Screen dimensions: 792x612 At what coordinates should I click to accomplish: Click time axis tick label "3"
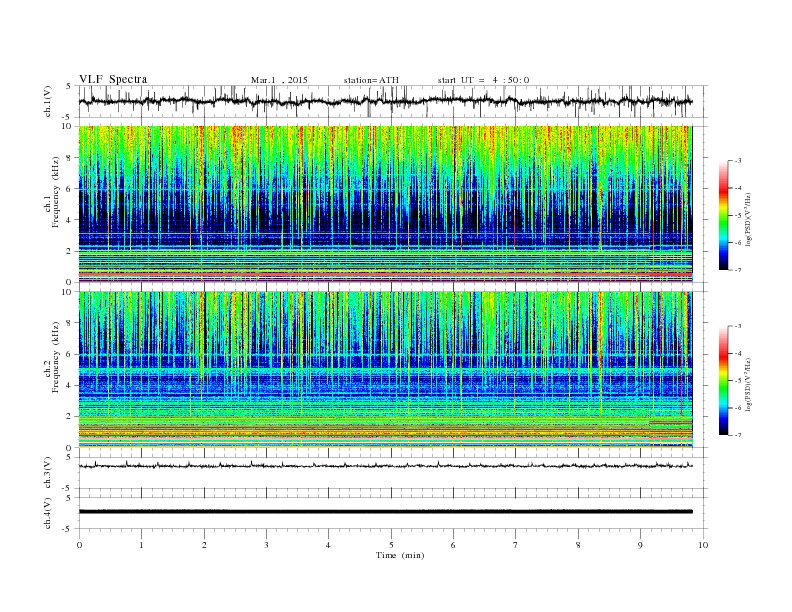(x=266, y=545)
